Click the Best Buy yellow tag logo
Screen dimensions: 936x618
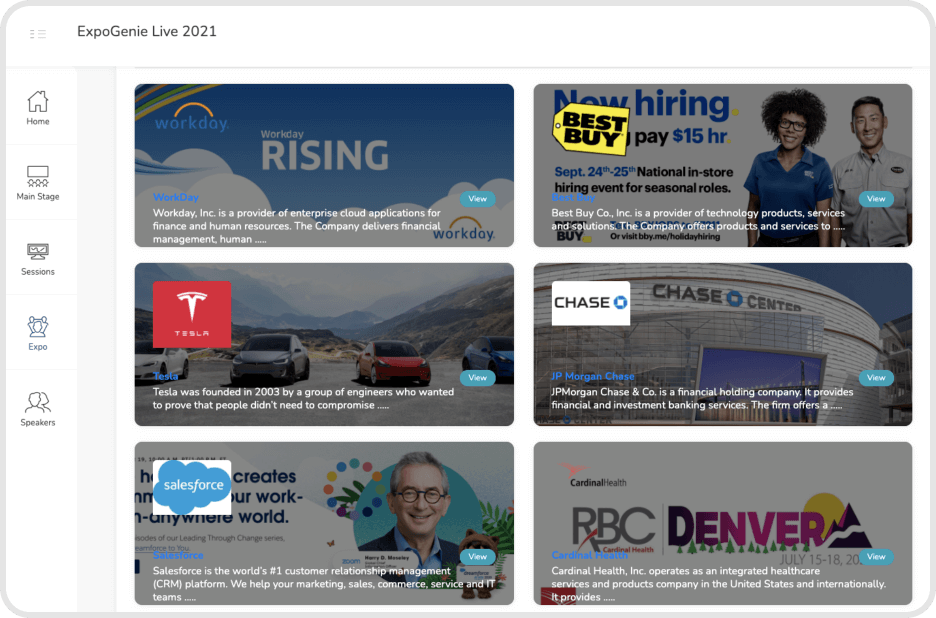pos(592,128)
